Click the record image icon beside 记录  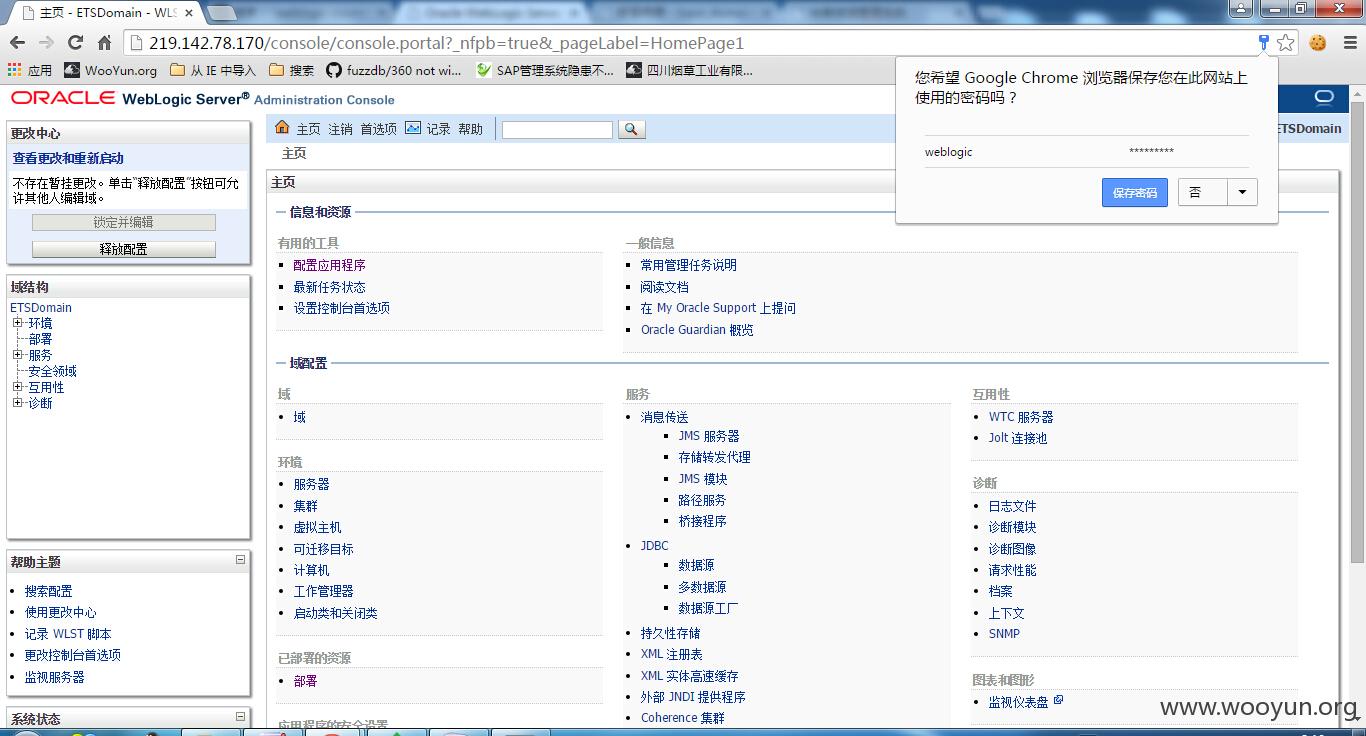tap(413, 128)
